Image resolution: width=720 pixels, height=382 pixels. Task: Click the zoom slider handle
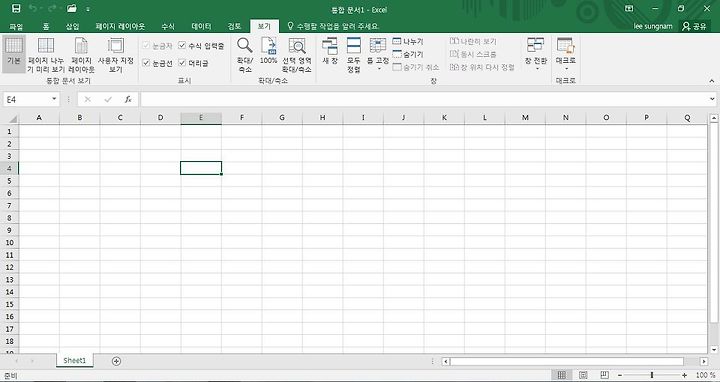pos(652,376)
